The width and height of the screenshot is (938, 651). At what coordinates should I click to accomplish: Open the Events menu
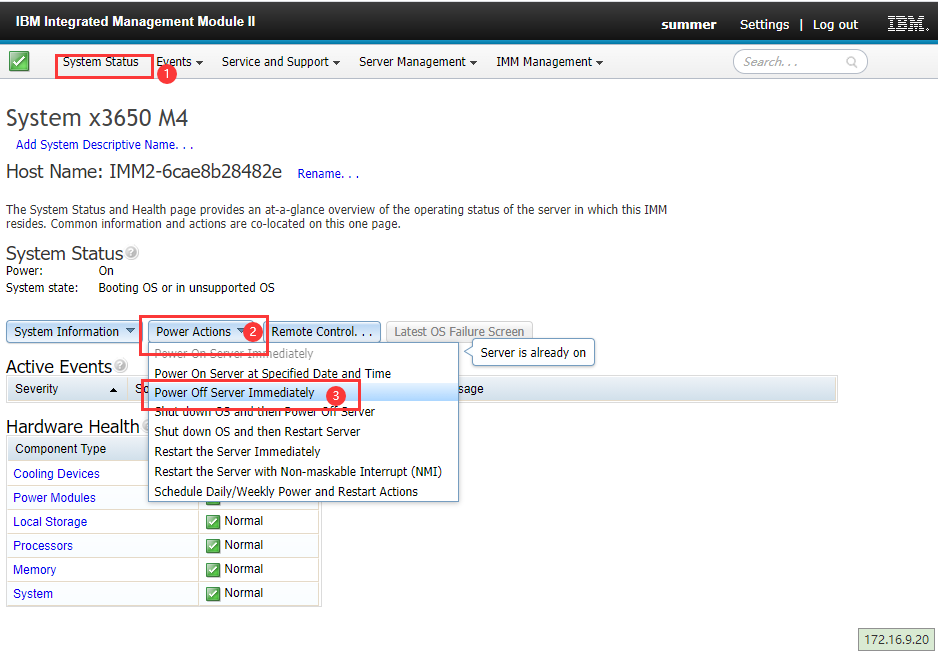pos(179,62)
